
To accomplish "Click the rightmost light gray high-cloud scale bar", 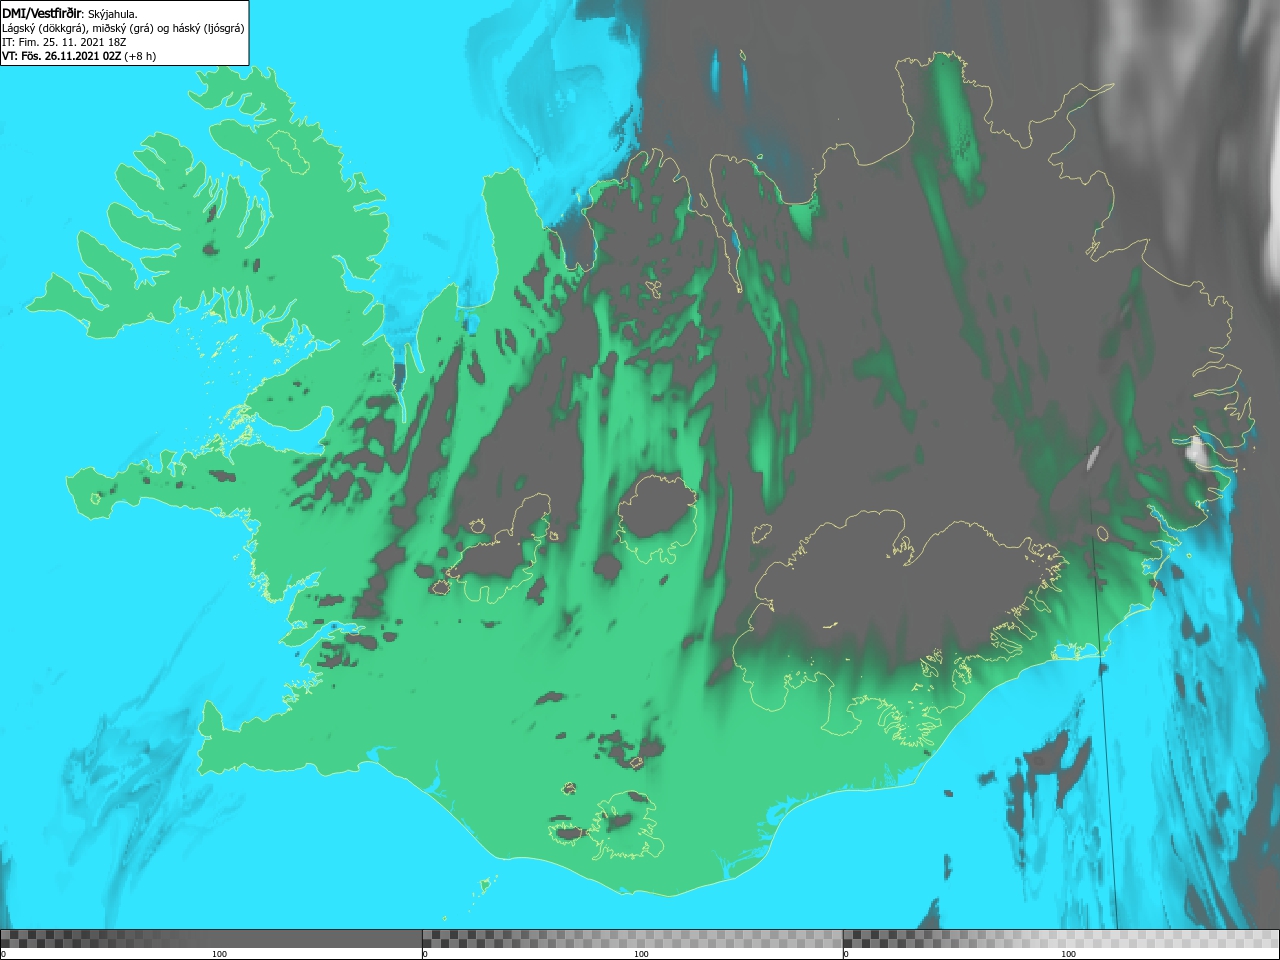I will coord(1061,939).
